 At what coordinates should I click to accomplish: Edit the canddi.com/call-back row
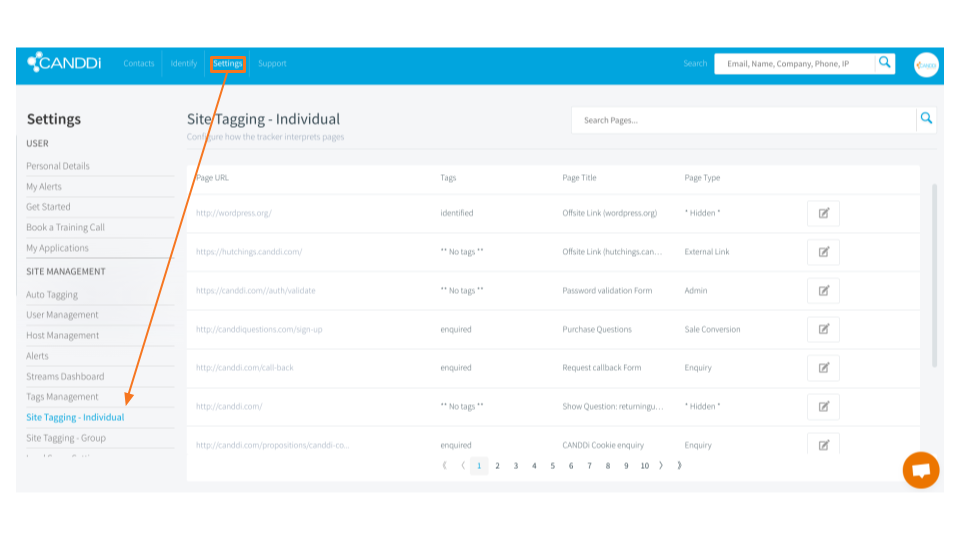coord(823,368)
